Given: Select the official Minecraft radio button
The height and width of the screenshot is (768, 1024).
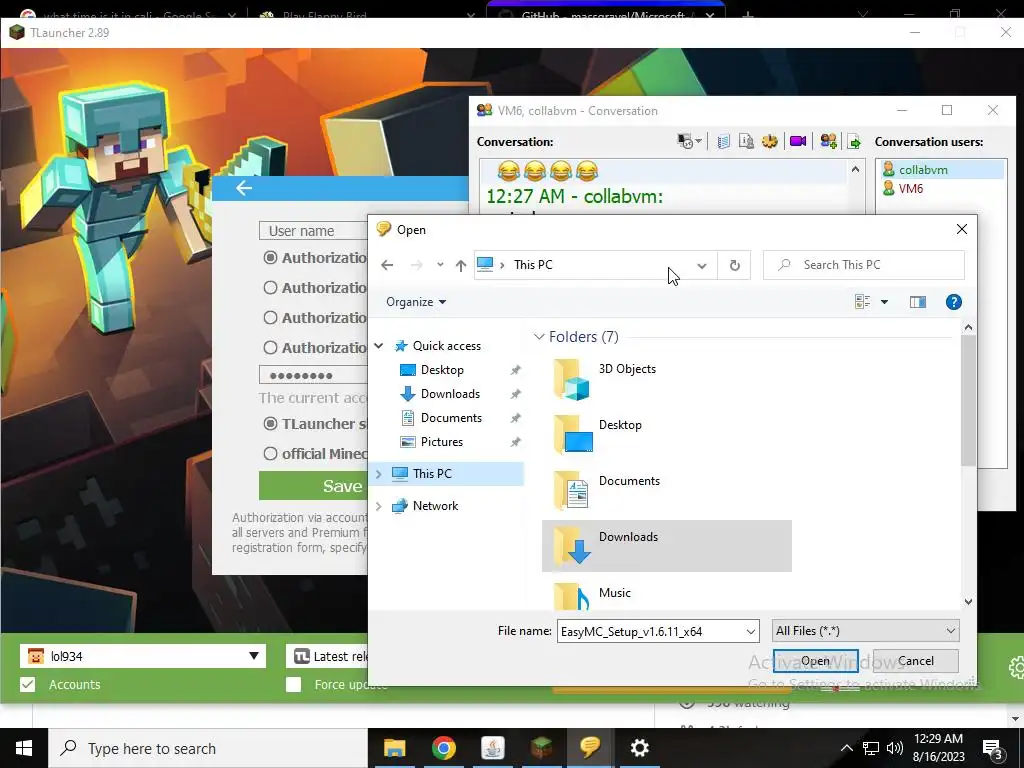Looking at the screenshot, I should coord(270,454).
